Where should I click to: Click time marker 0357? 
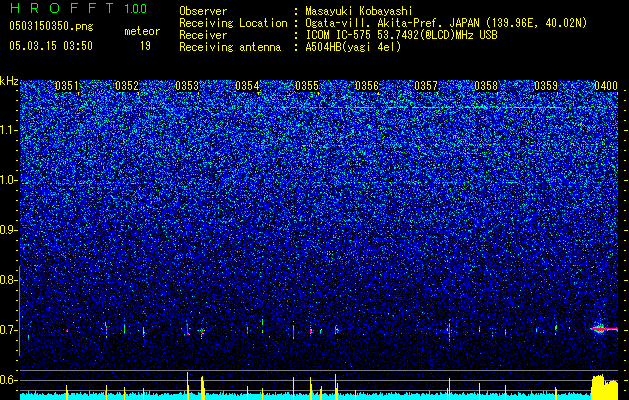pyautogui.click(x=426, y=86)
